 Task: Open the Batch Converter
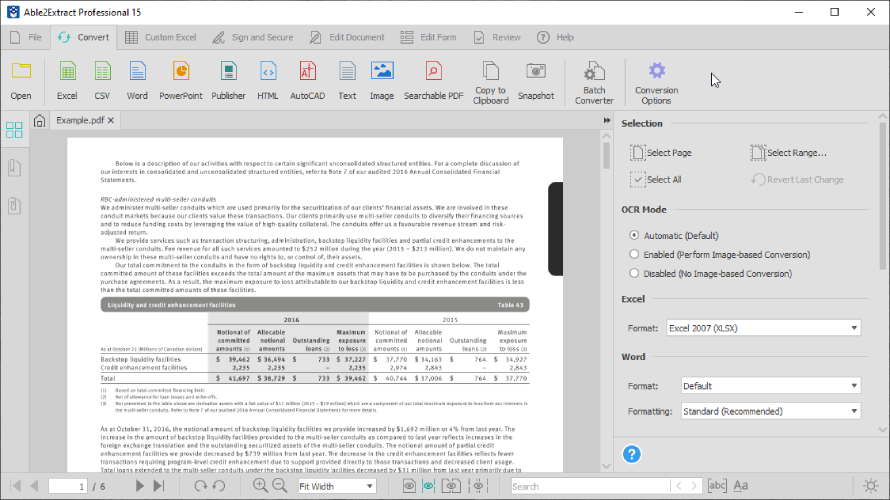594,82
